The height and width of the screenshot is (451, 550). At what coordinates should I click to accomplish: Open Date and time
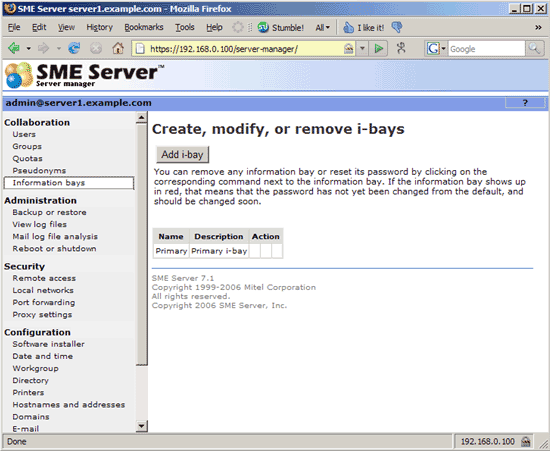point(43,356)
